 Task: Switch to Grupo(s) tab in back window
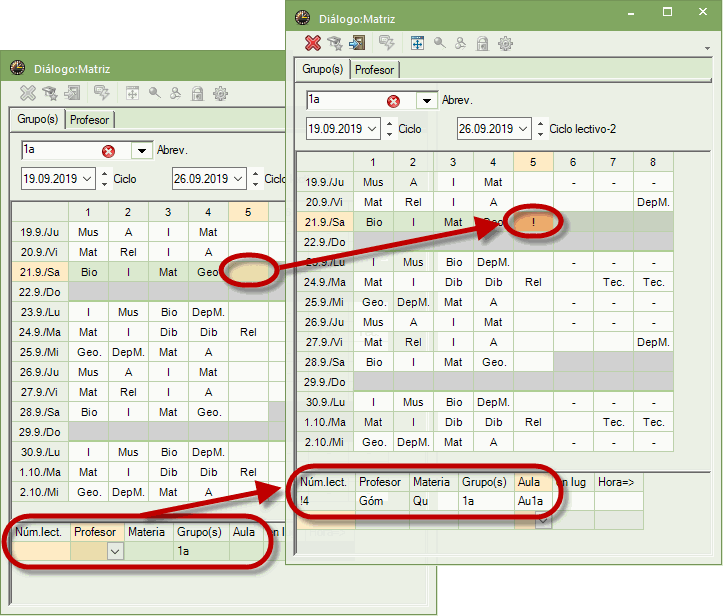point(38,119)
